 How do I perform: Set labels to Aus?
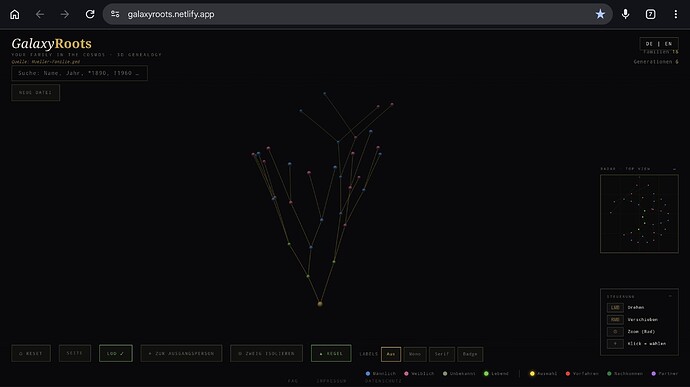pyautogui.click(x=391, y=354)
